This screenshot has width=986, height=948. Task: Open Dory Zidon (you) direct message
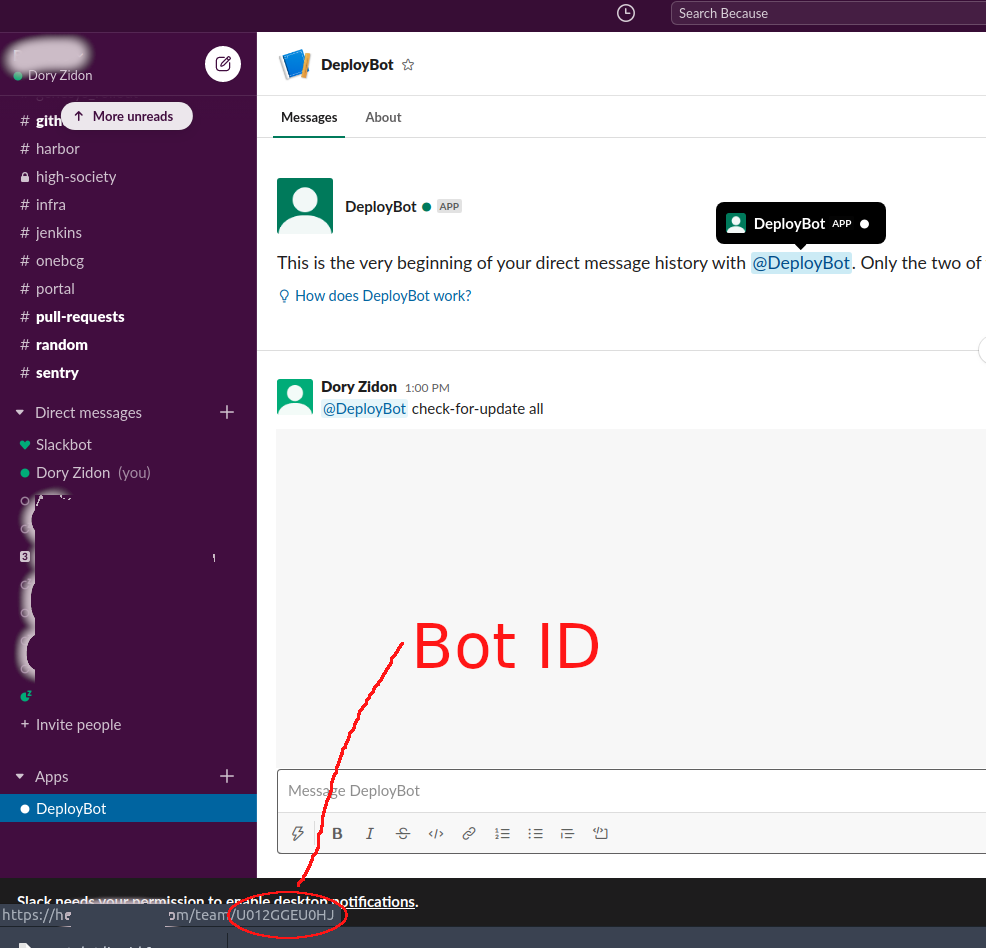click(x=128, y=473)
